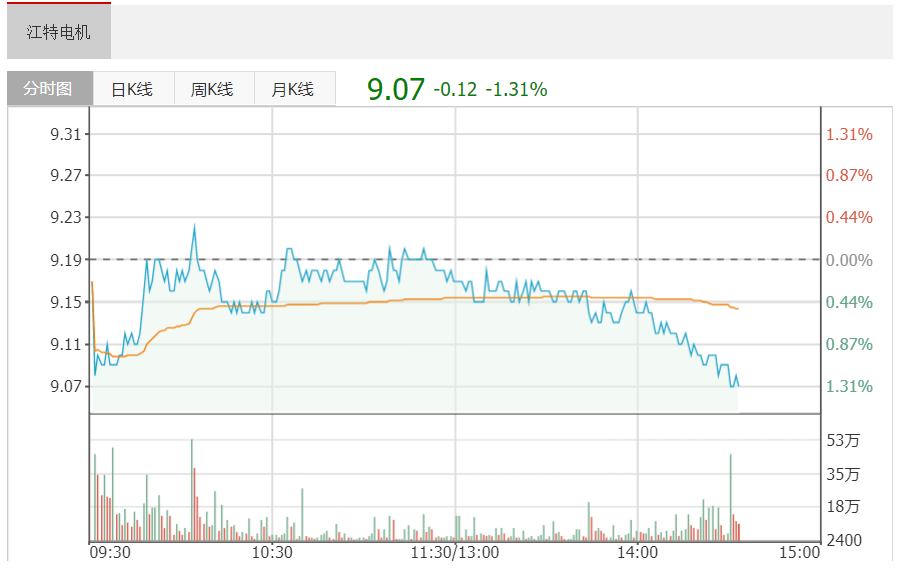Click the 11:30/13:00 time axis label
Screen dimensions: 900x569
(x=455, y=553)
